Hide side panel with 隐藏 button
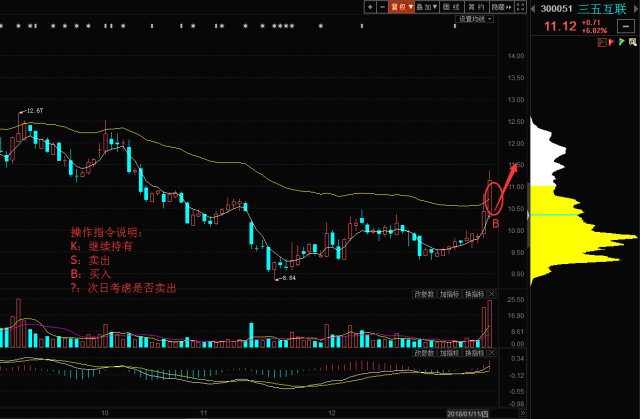Screen dimensions: 640x419 point(498,6)
